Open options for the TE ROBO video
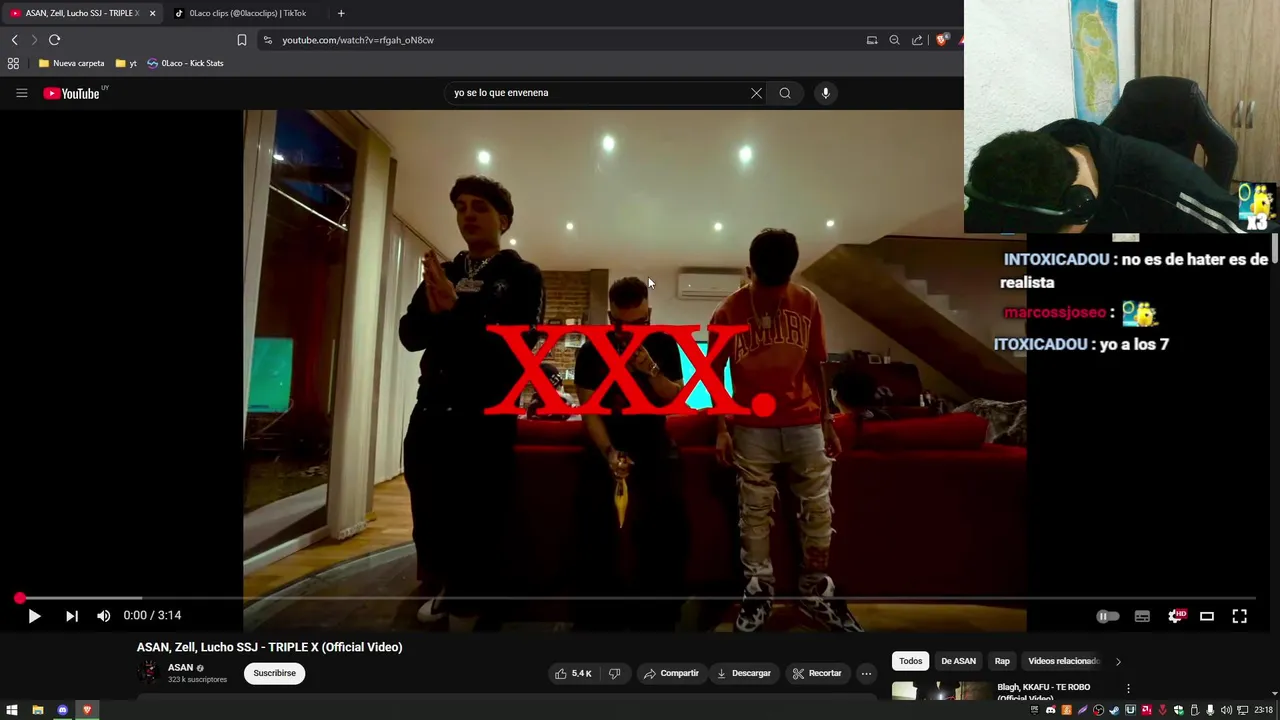 (x=1128, y=688)
